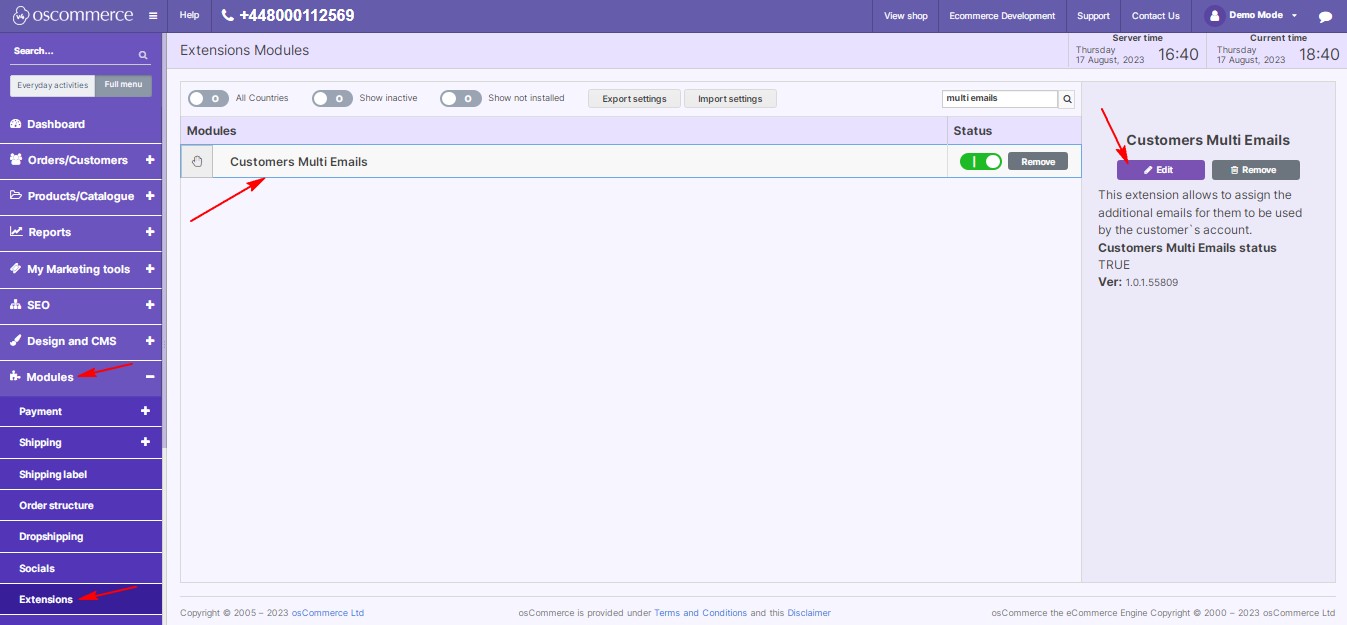Expand SEO menu plus
This screenshot has width=1347, height=625.
point(150,305)
